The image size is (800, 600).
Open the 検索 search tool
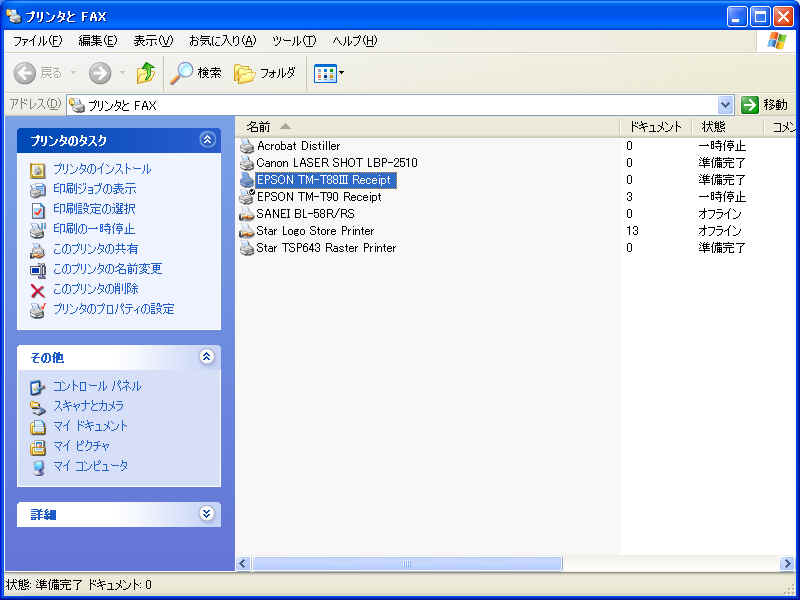point(196,73)
